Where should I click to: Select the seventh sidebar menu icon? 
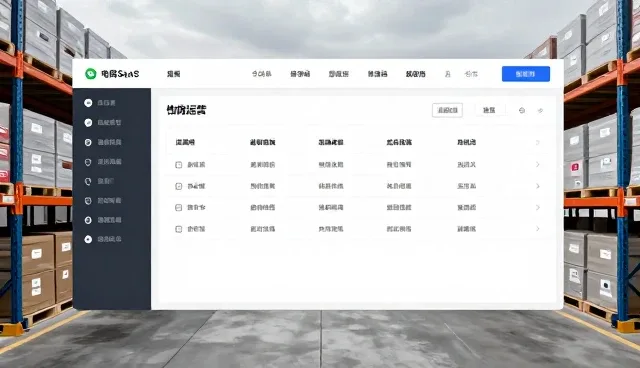[88, 220]
